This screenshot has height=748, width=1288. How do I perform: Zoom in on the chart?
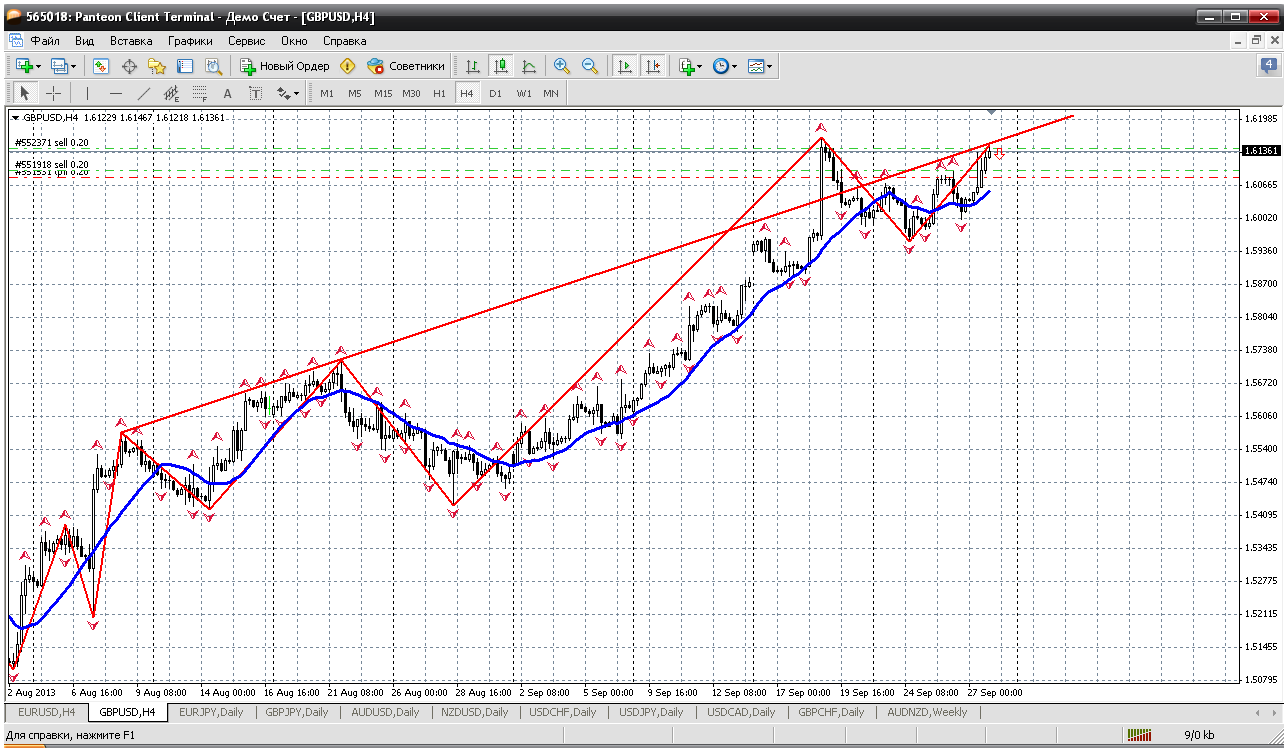point(562,66)
